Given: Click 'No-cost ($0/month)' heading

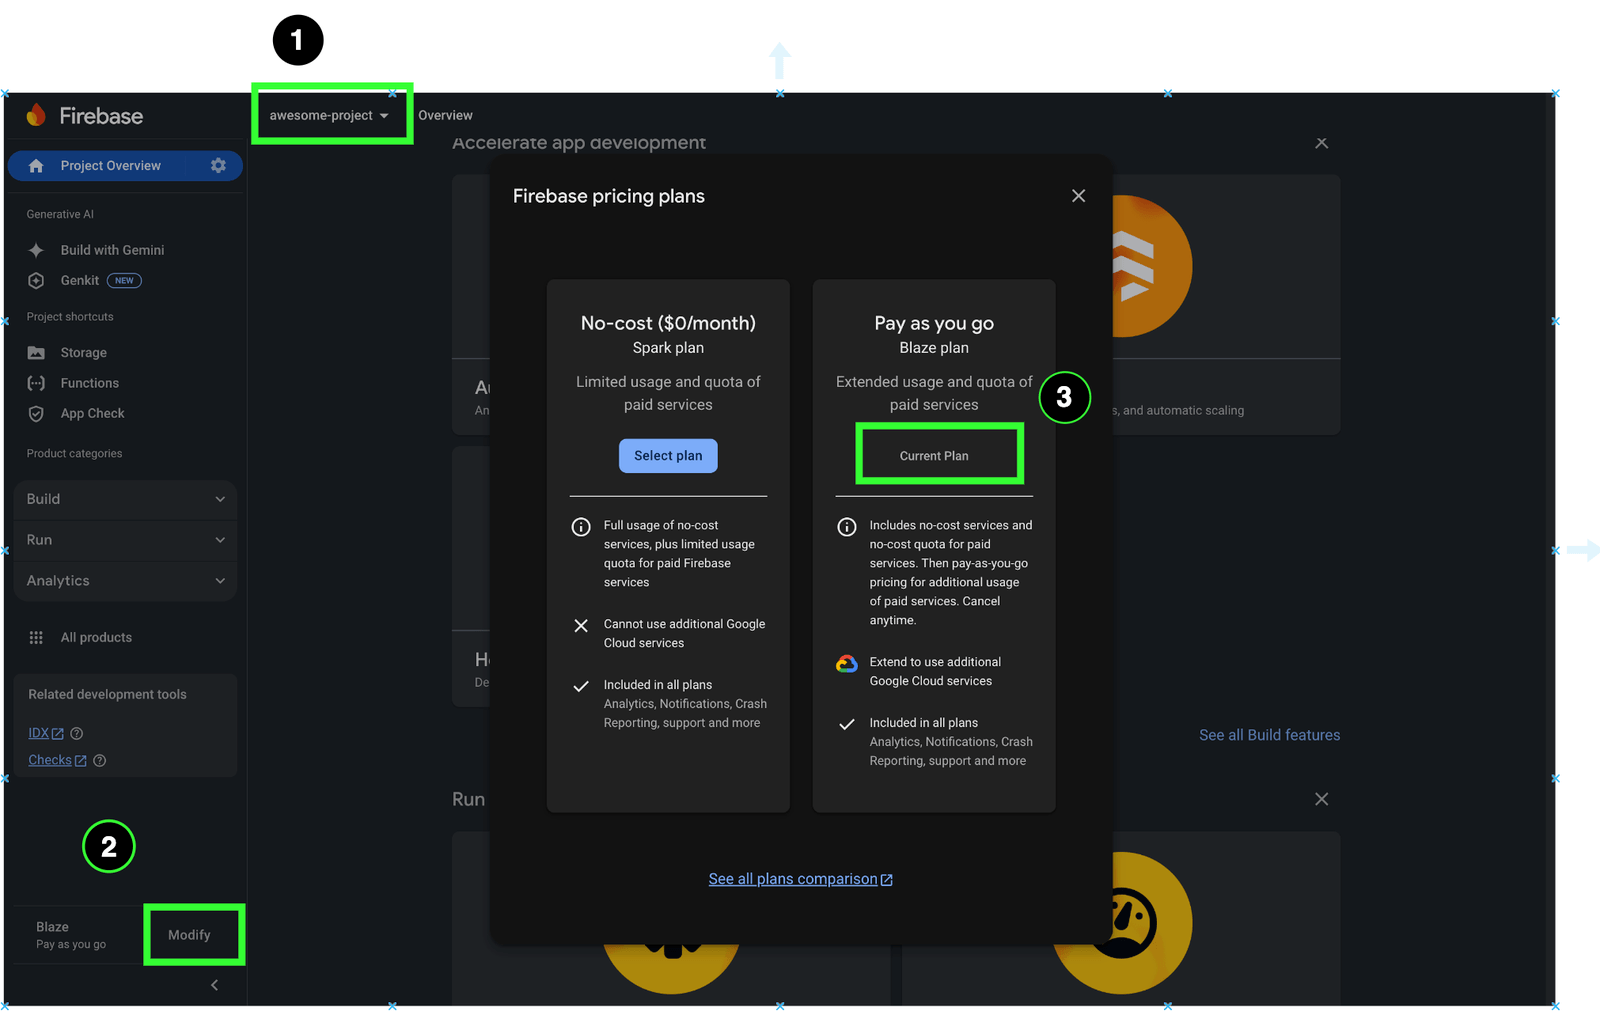Looking at the screenshot, I should pyautogui.click(x=668, y=323).
